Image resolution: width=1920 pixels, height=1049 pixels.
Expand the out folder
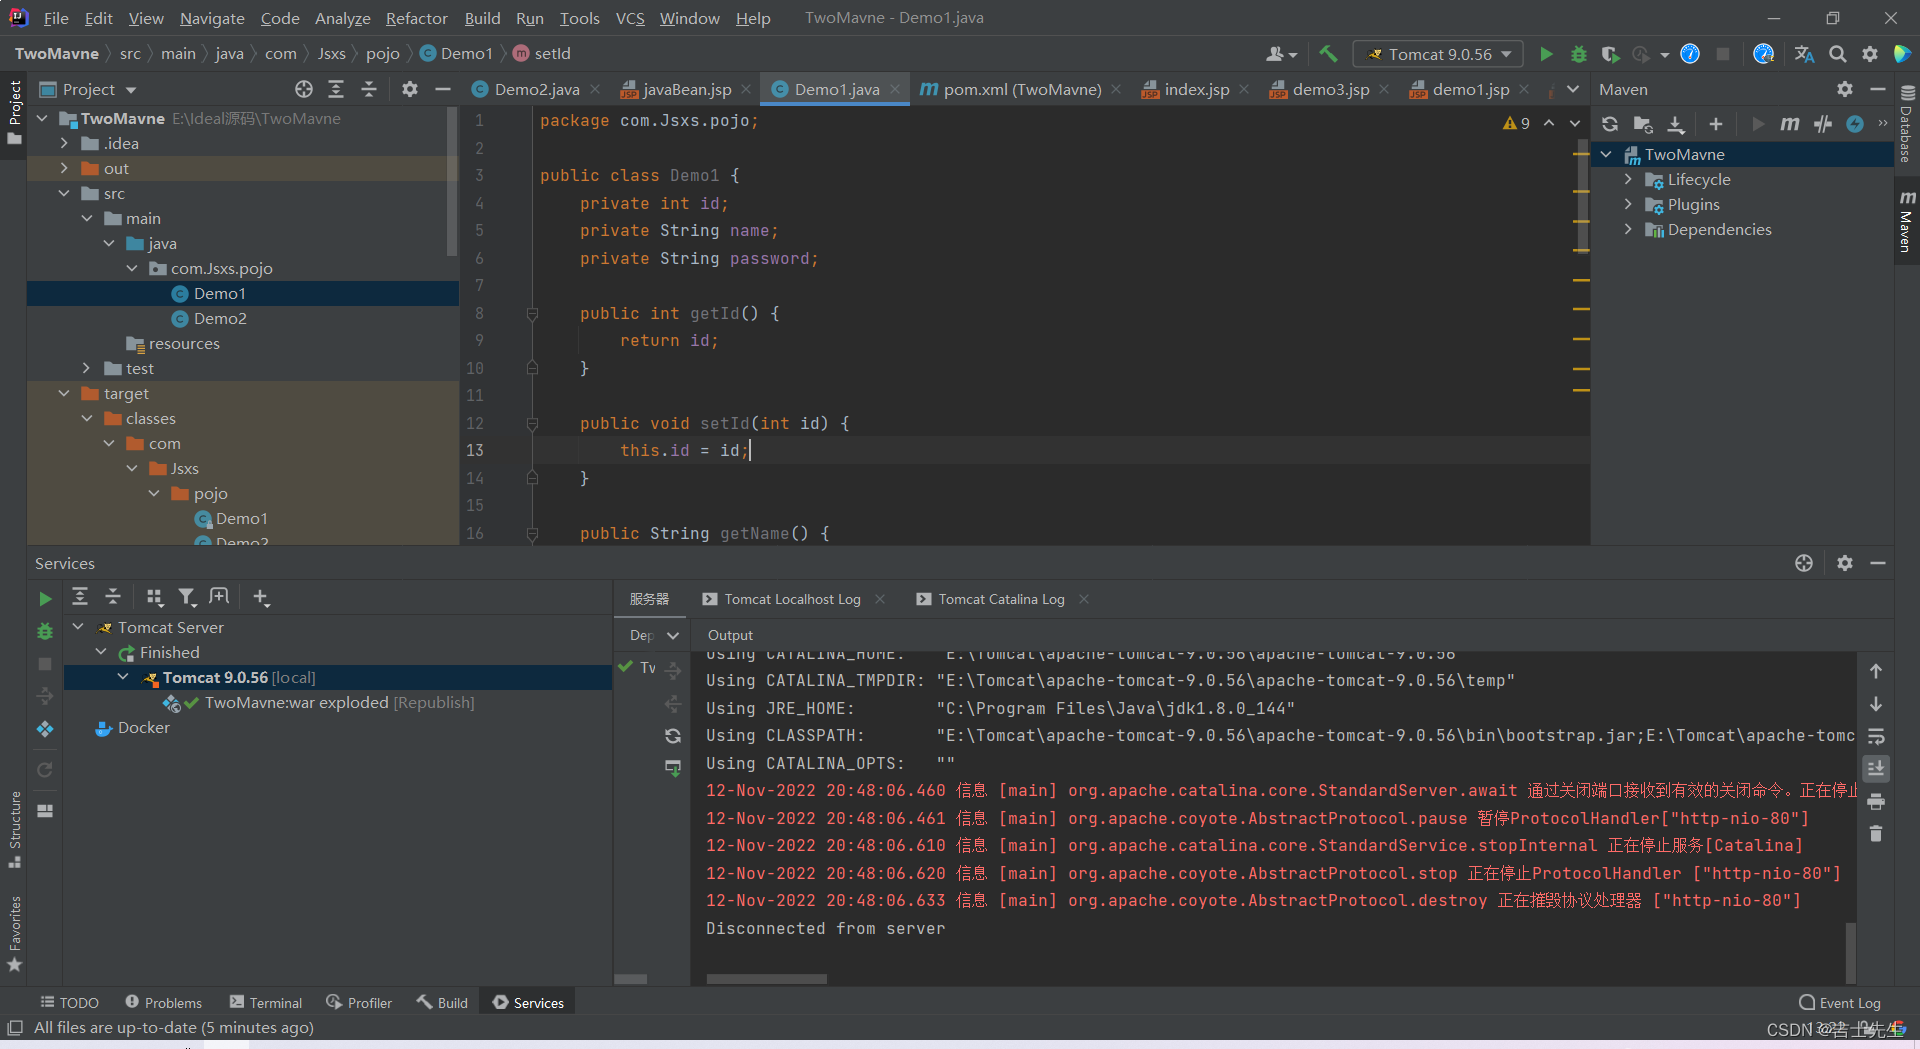[65, 168]
